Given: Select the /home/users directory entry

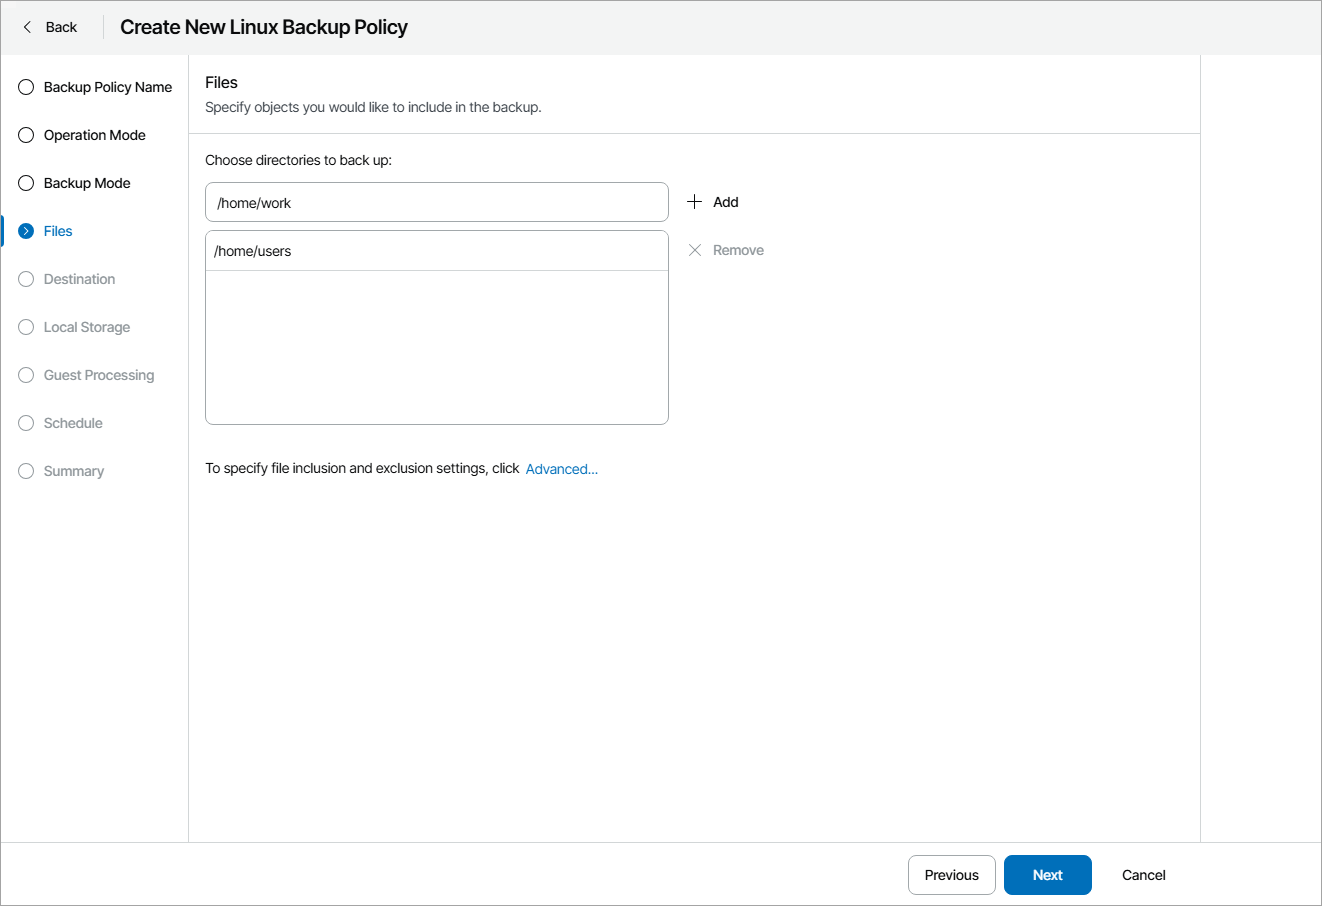Looking at the screenshot, I should (436, 251).
